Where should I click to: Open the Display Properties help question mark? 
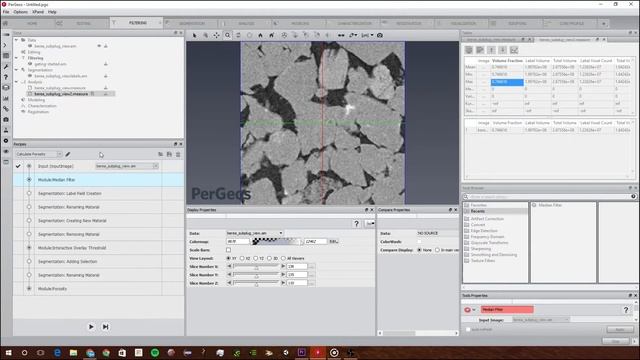[356, 224]
